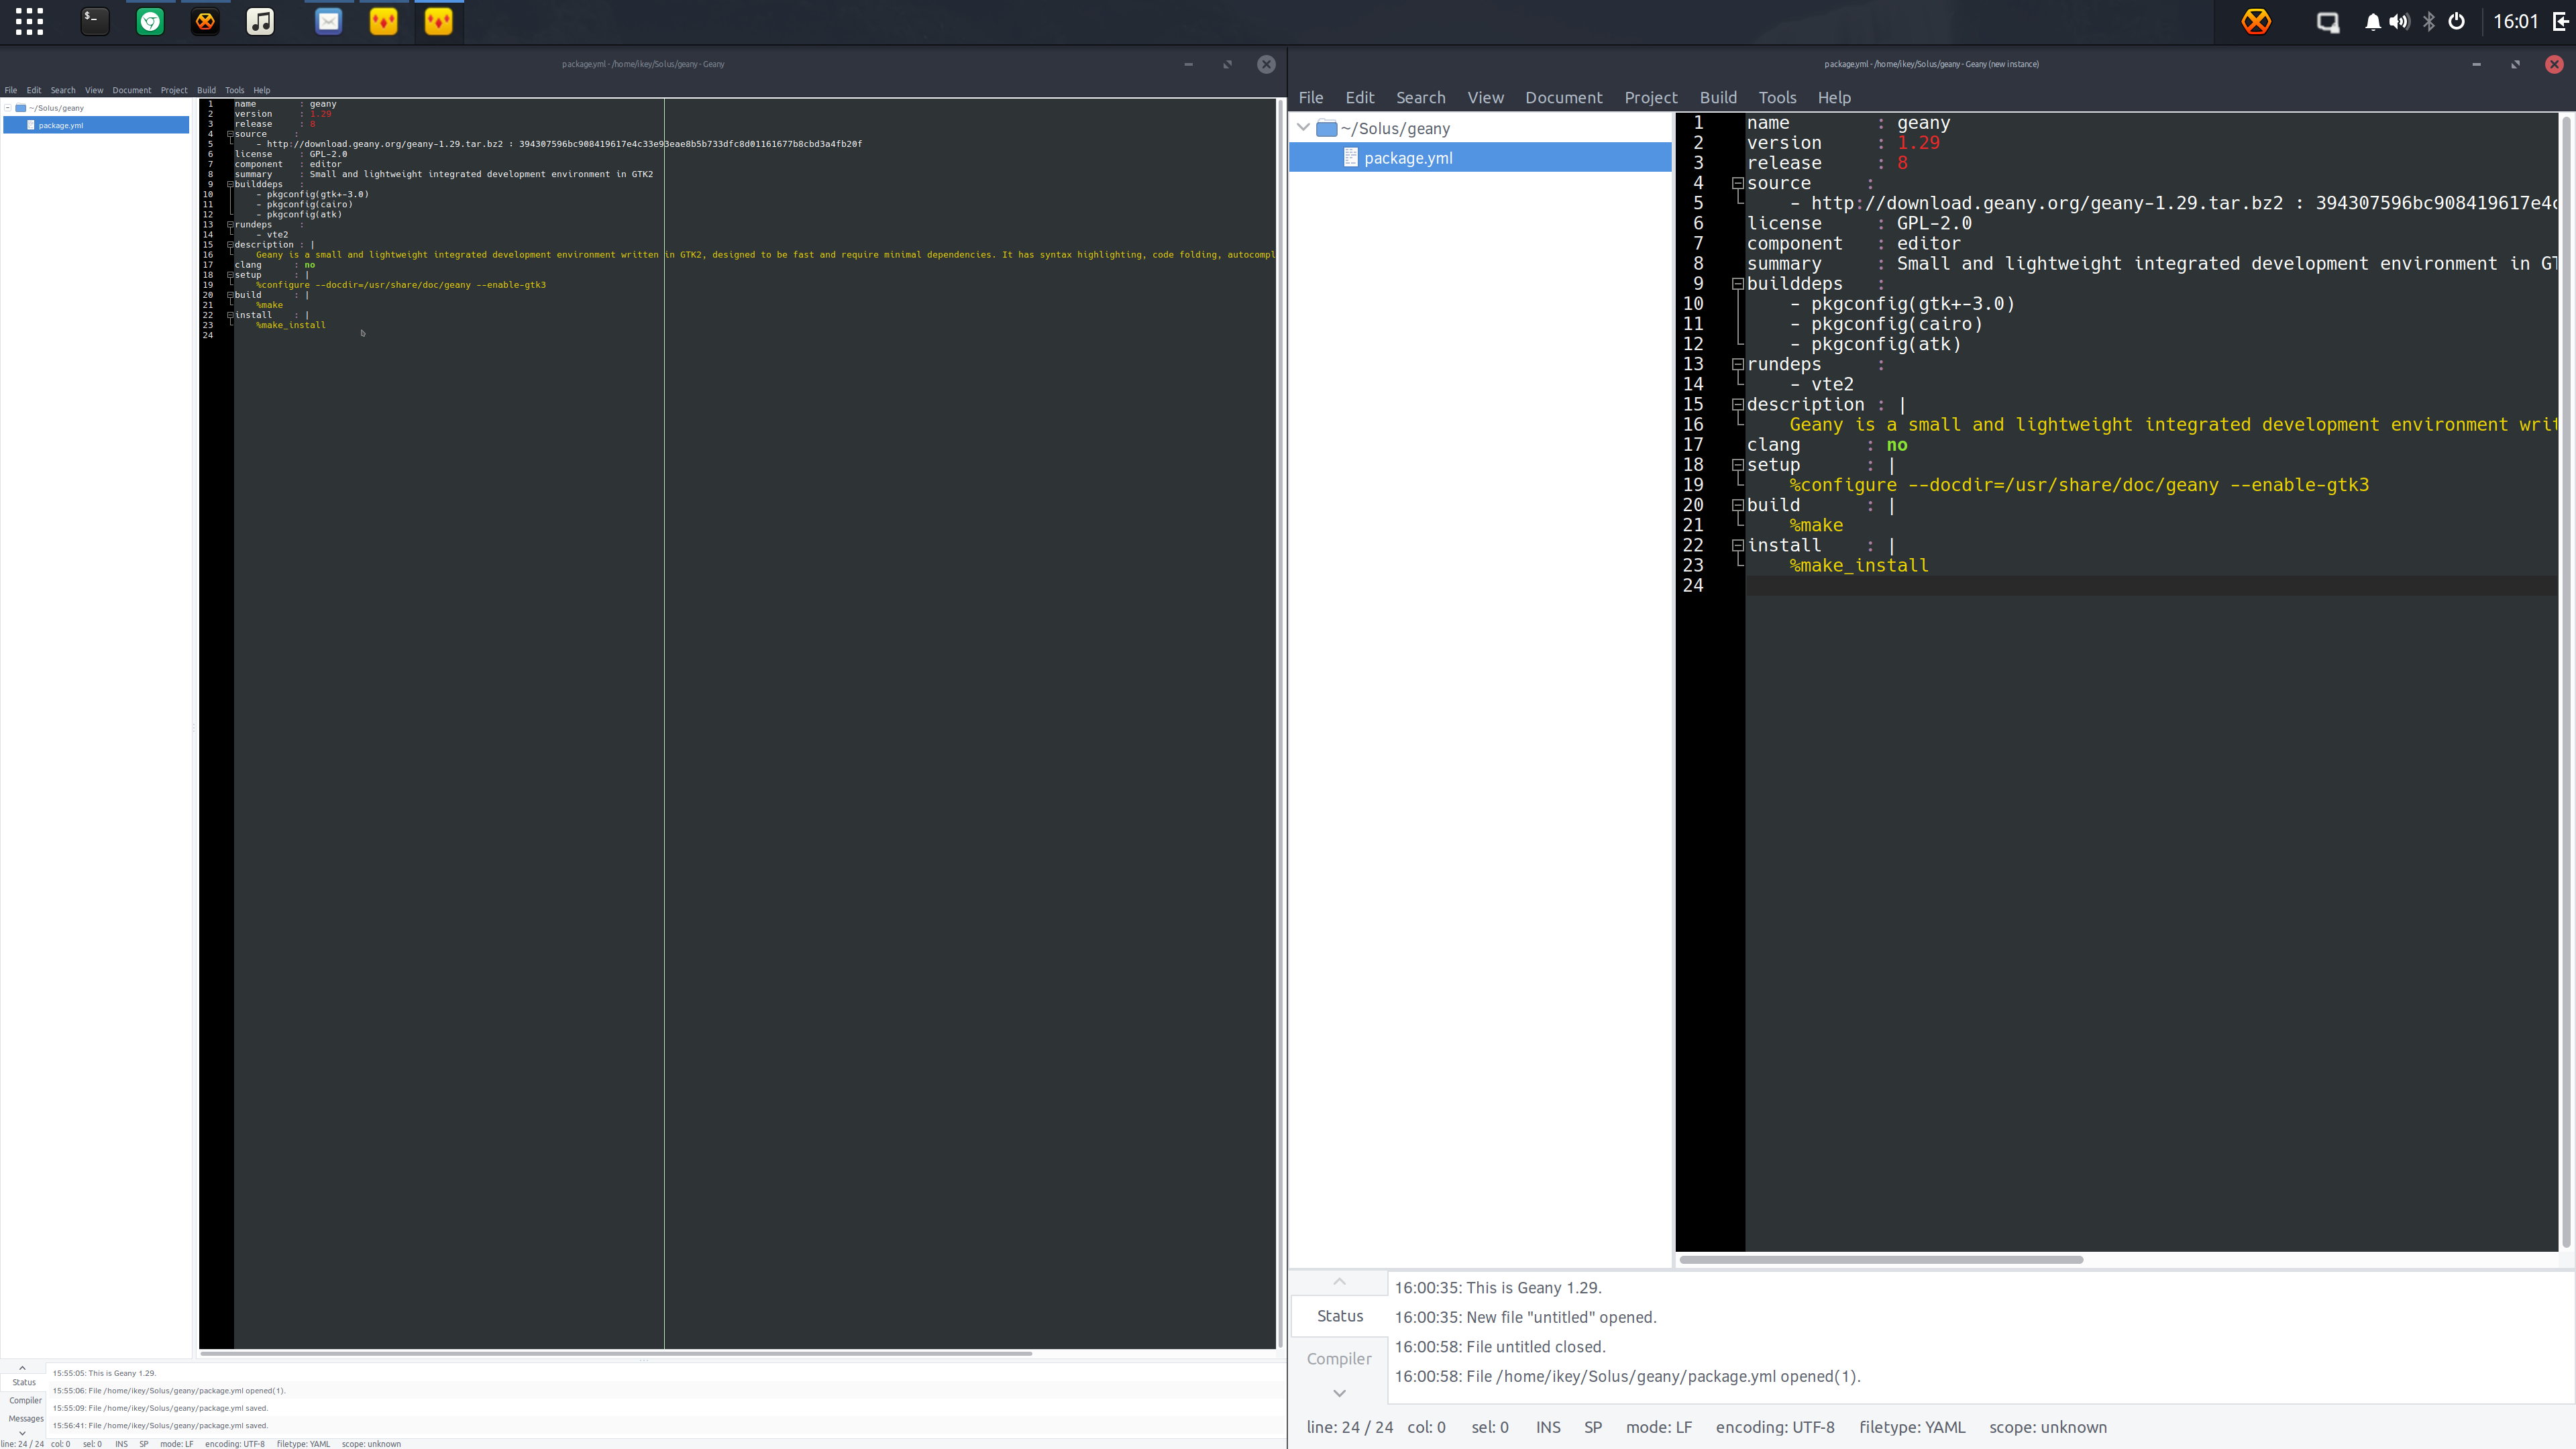2576x1449 pixels.
Task: Switch to the second Geany taskbar icon
Action: (439, 21)
